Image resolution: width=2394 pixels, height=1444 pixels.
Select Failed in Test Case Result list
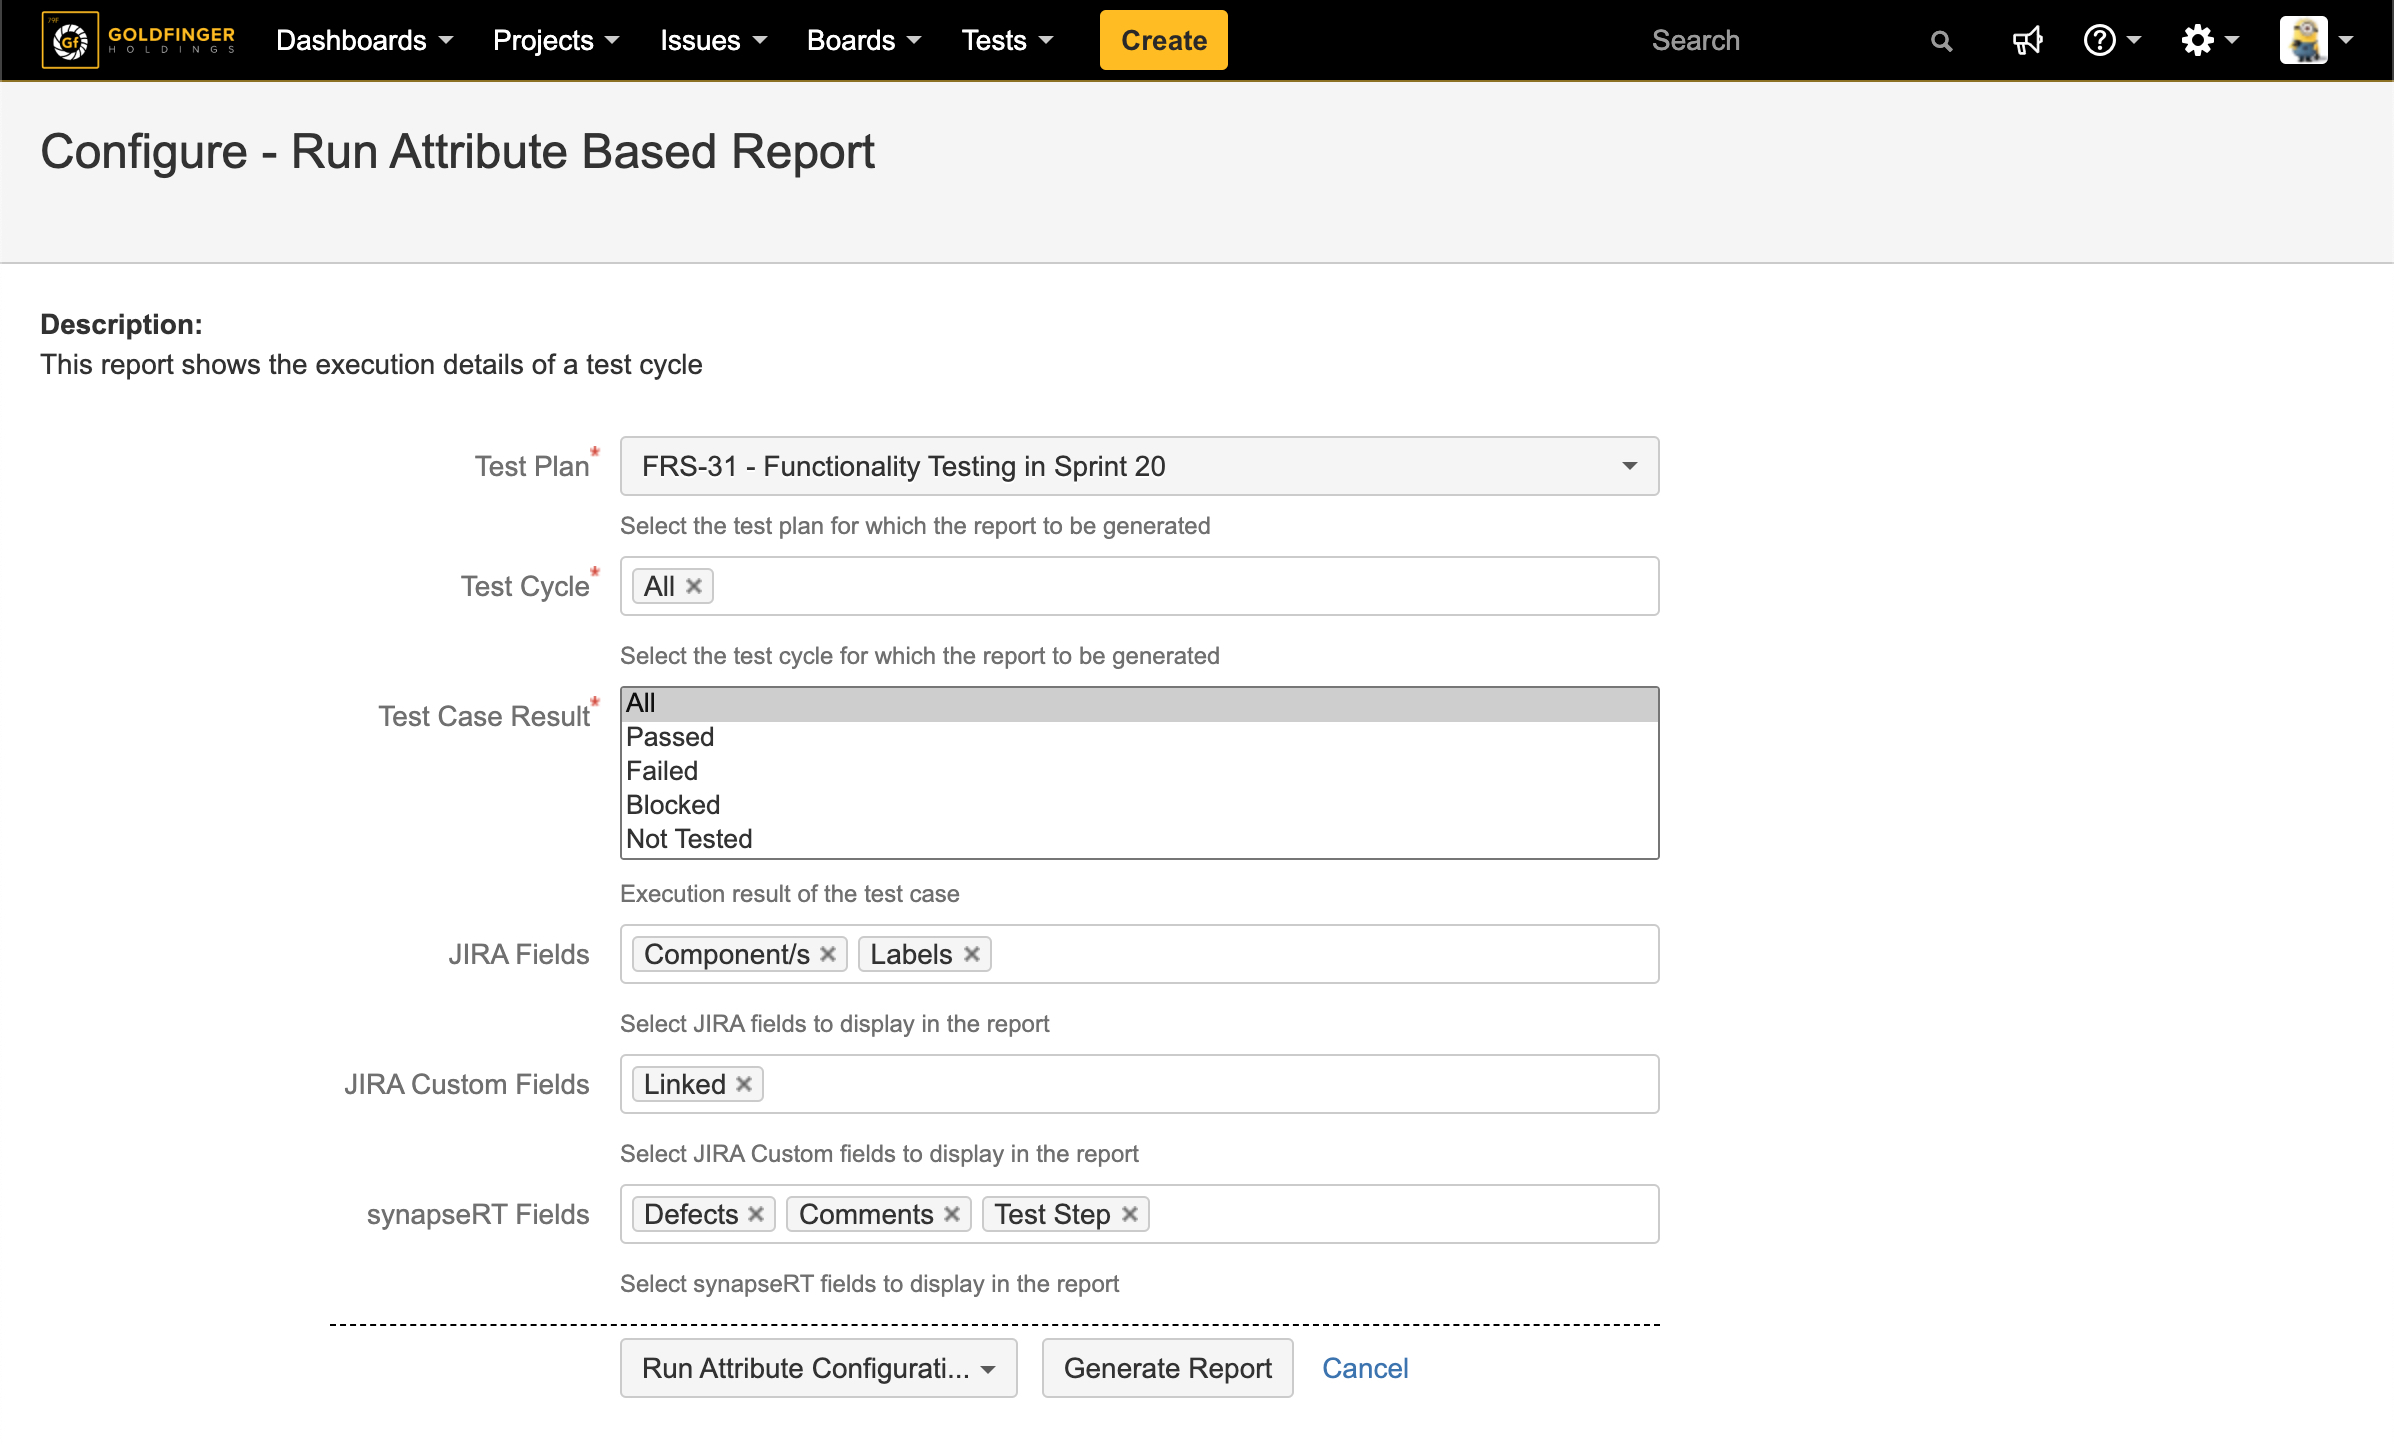[x=662, y=771]
